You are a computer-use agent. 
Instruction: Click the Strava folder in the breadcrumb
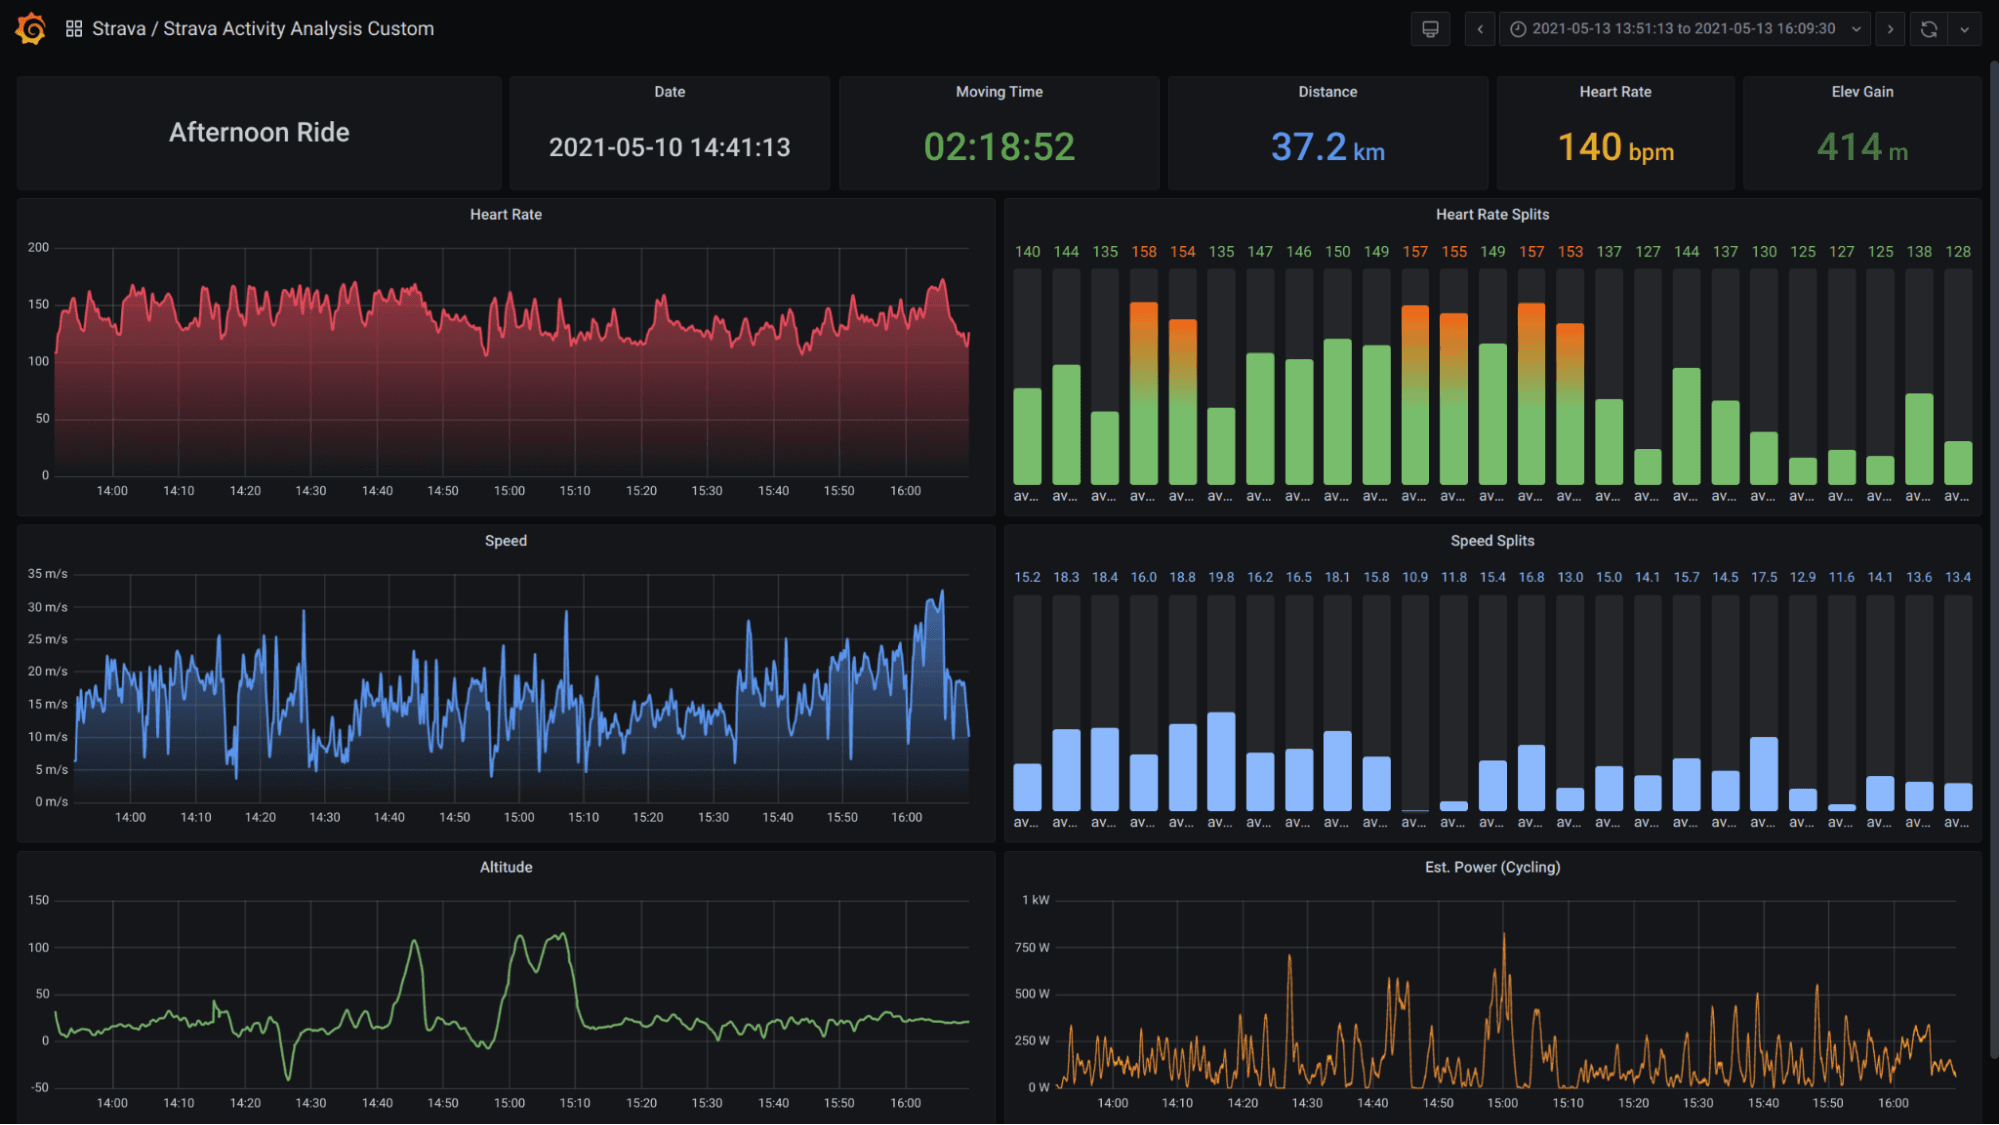click(119, 28)
